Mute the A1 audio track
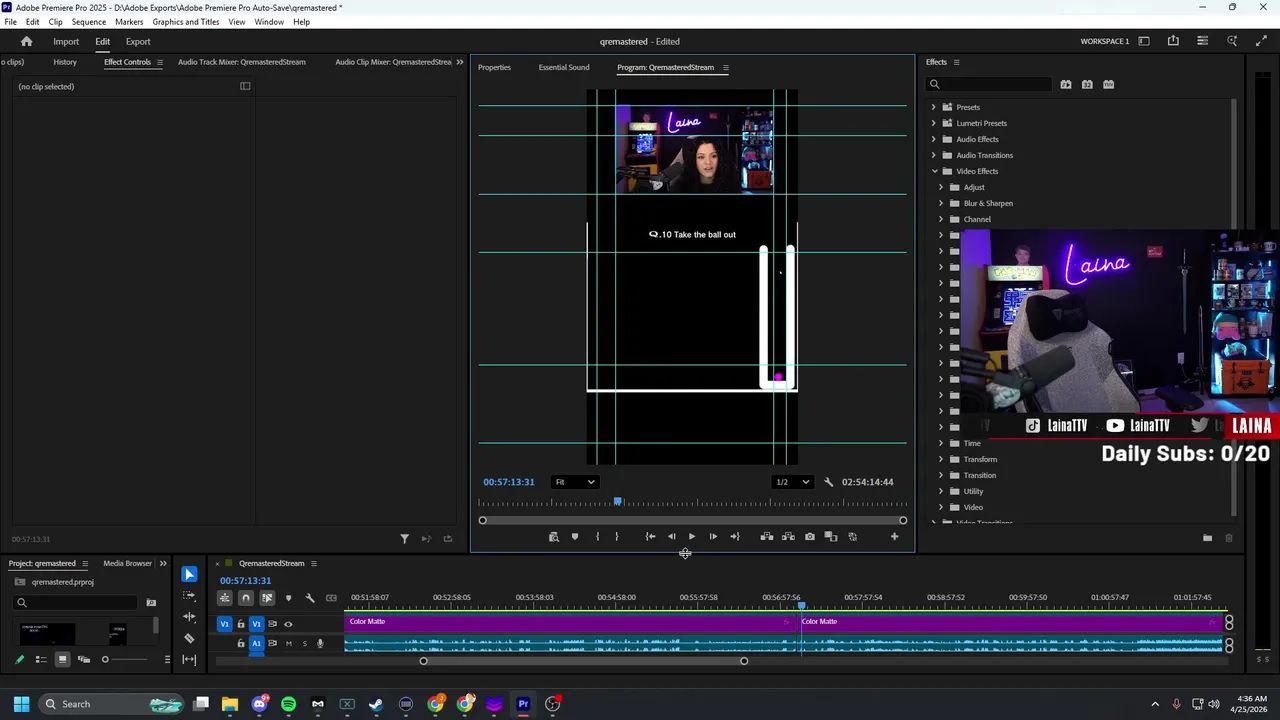Image resolution: width=1280 pixels, height=720 pixels. tap(289, 644)
